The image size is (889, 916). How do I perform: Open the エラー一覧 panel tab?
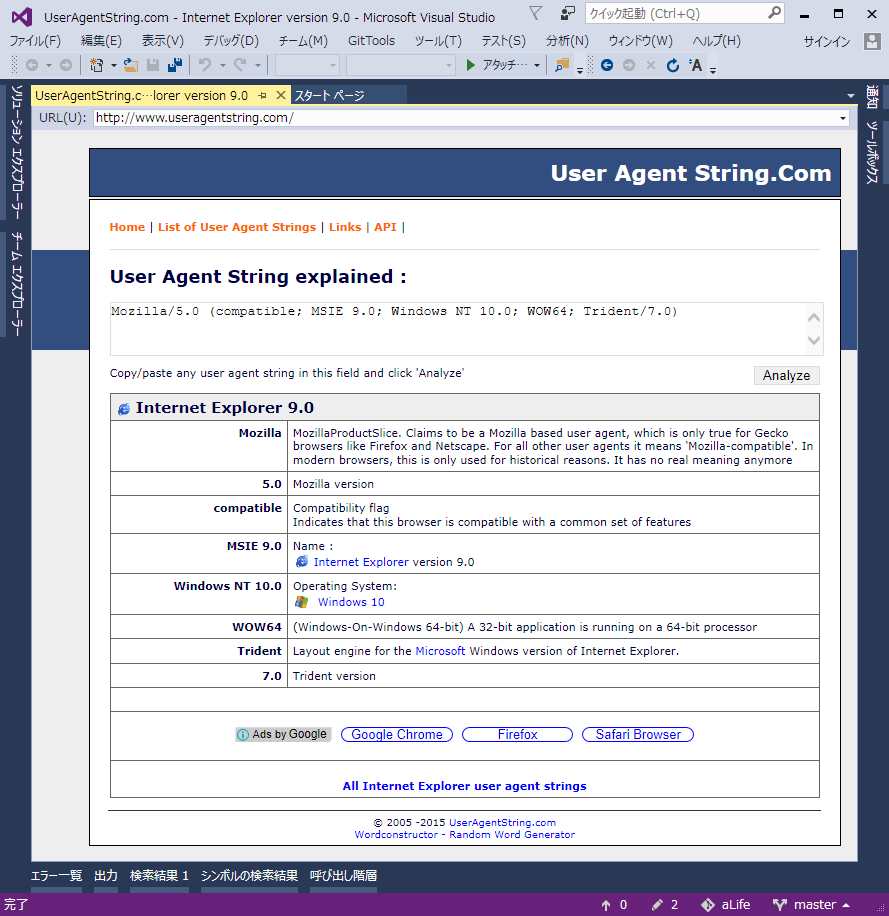(56, 876)
